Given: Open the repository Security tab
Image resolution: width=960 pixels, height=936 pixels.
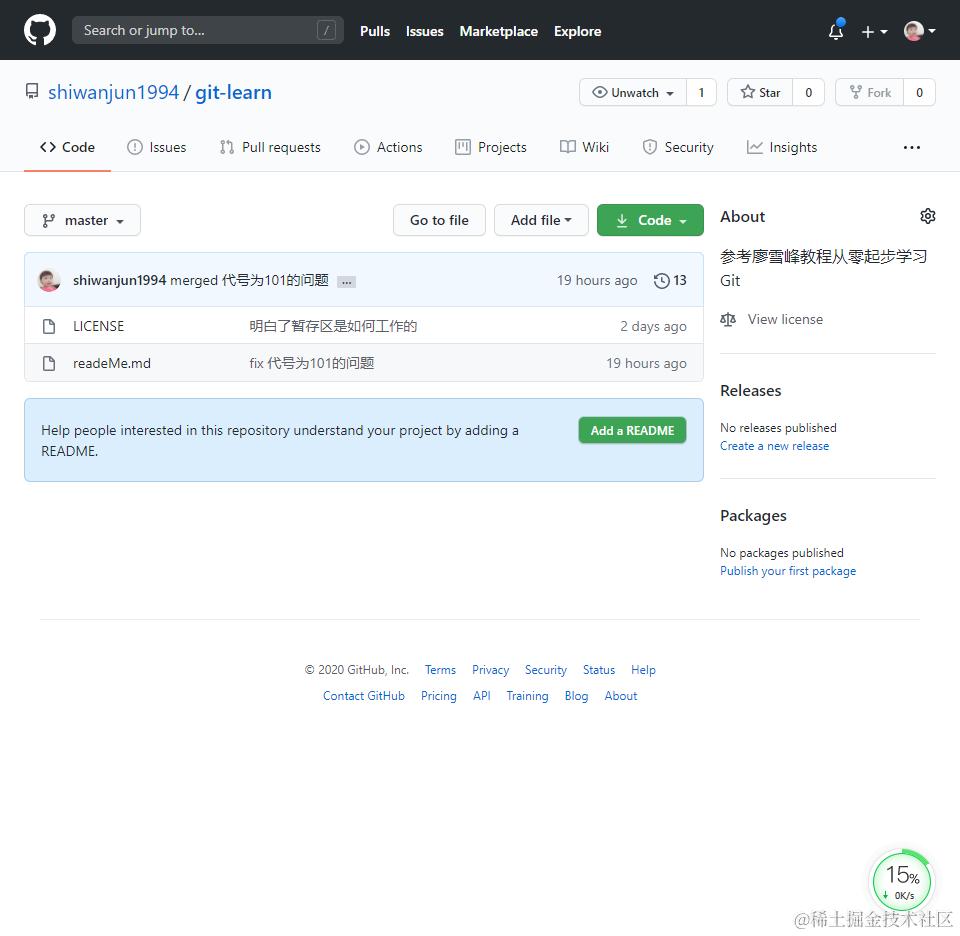Looking at the screenshot, I should point(678,148).
